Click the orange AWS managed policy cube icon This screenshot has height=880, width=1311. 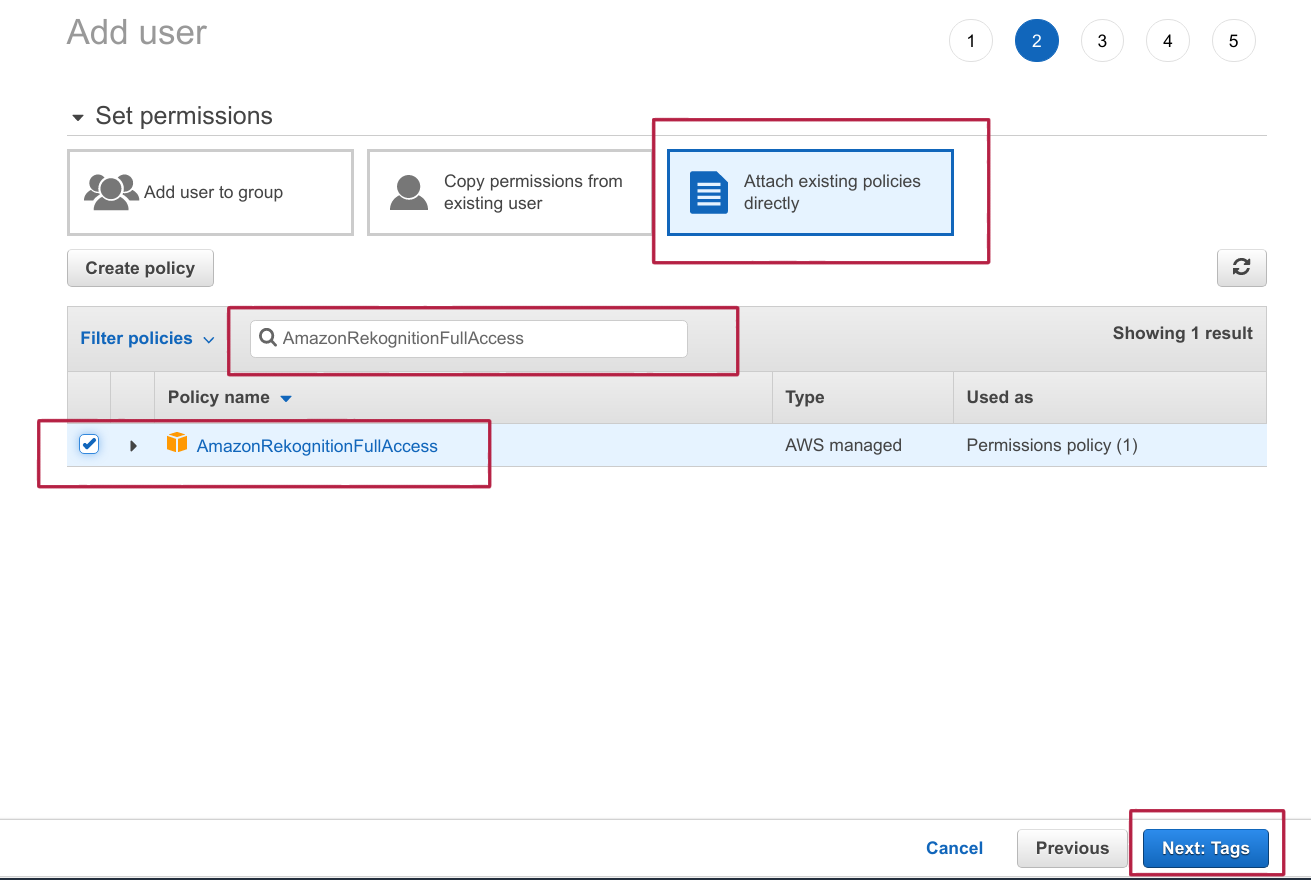pyautogui.click(x=177, y=443)
